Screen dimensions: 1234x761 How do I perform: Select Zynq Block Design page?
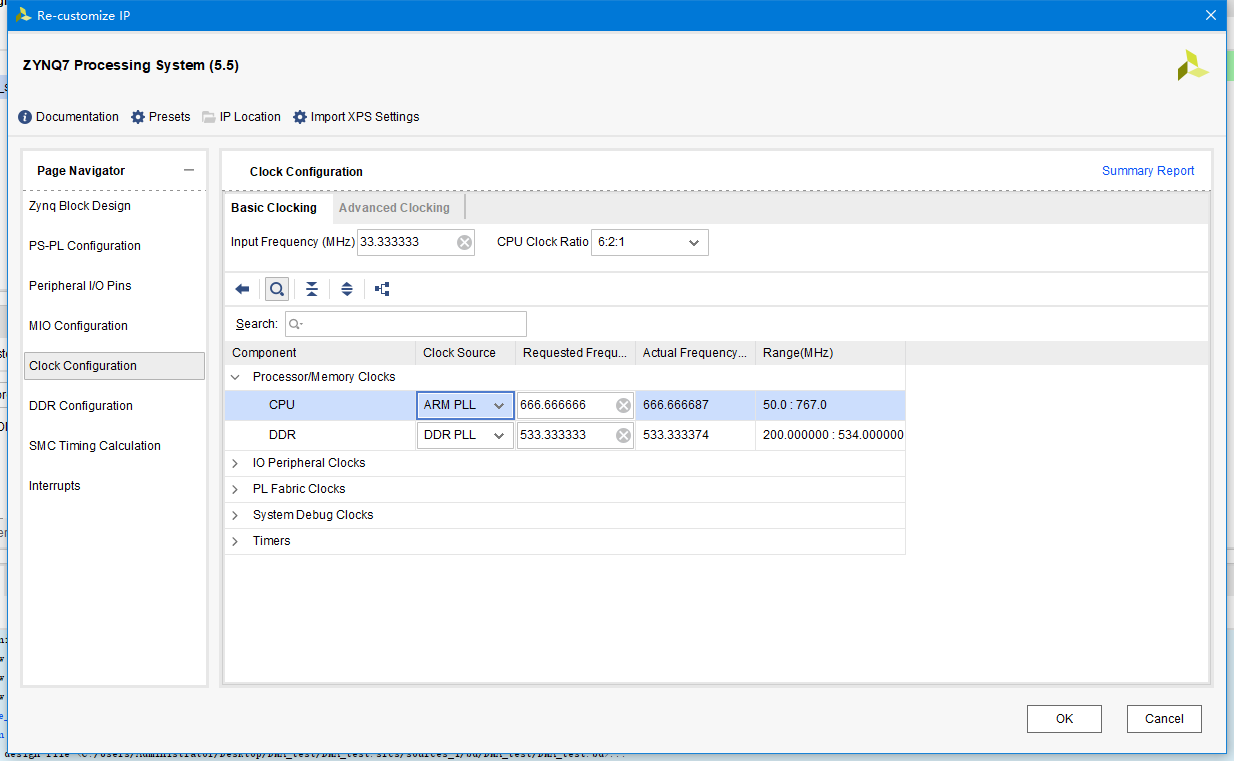pos(80,206)
